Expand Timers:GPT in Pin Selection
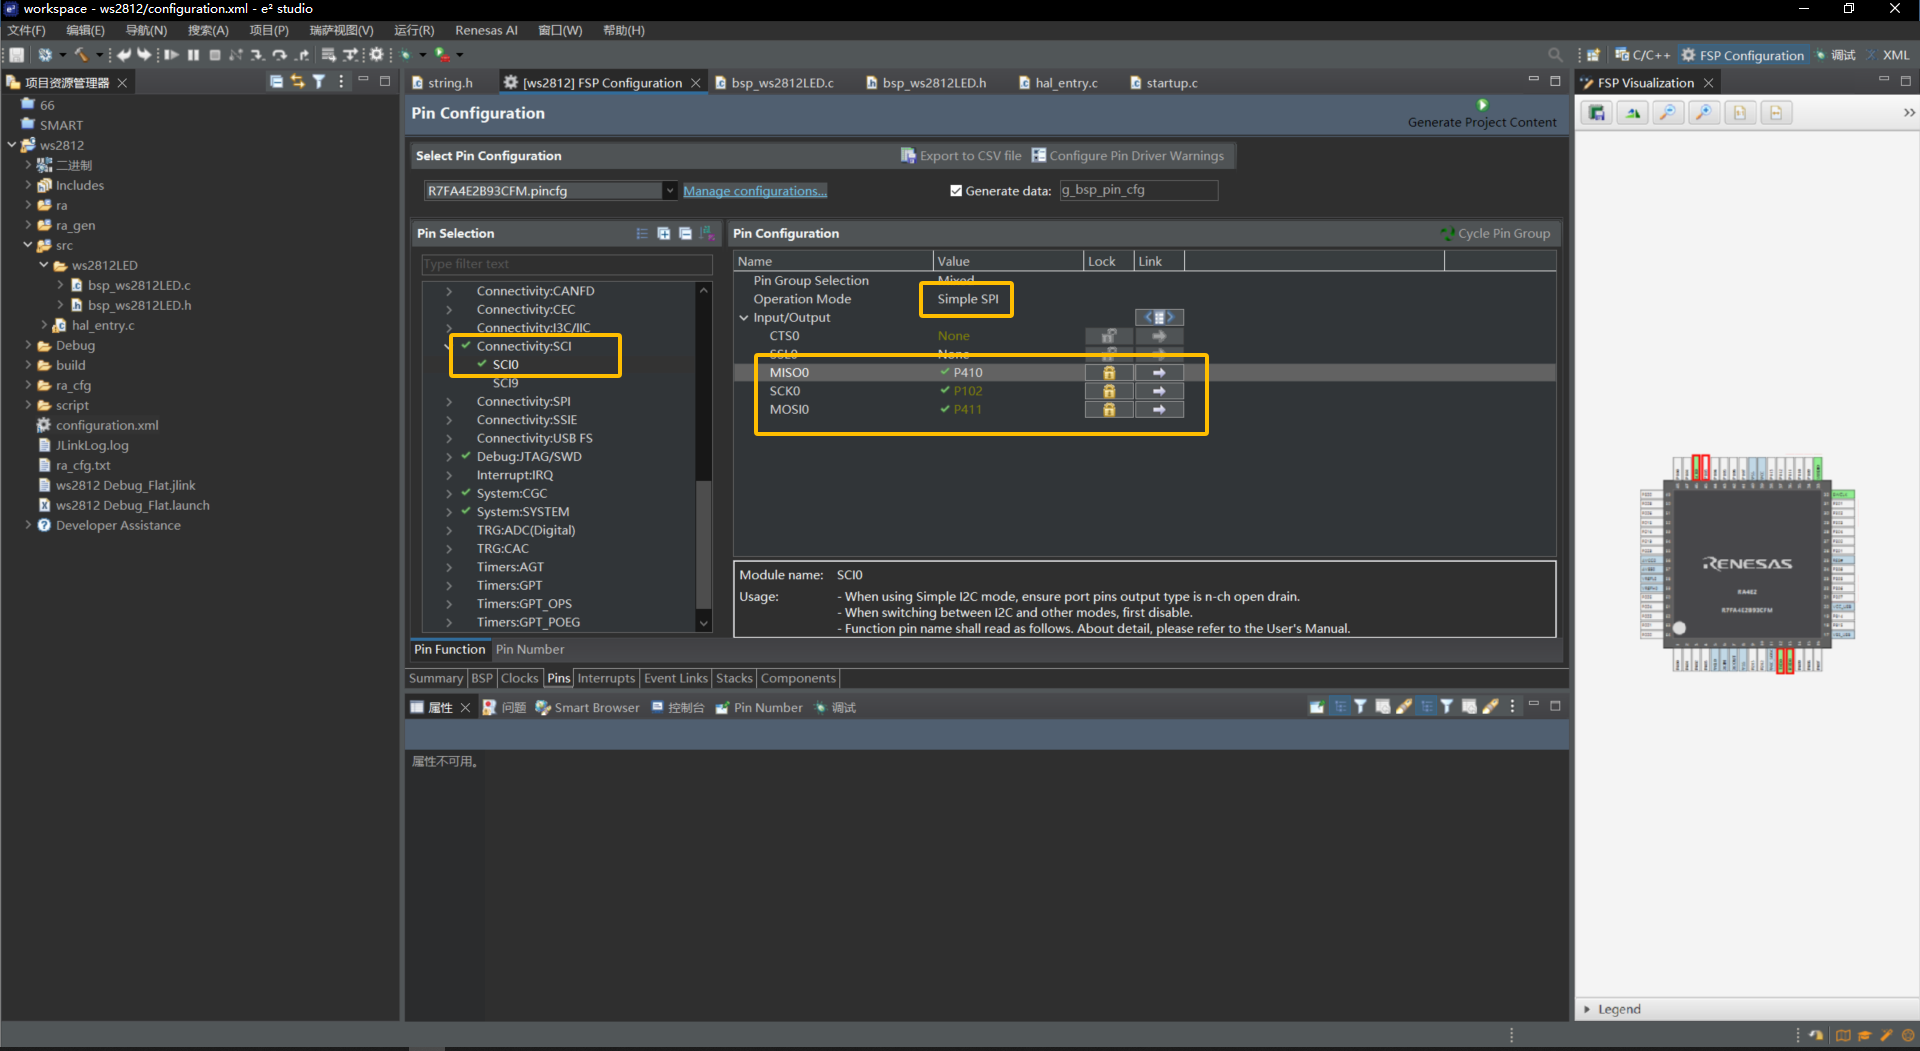 click(x=449, y=585)
